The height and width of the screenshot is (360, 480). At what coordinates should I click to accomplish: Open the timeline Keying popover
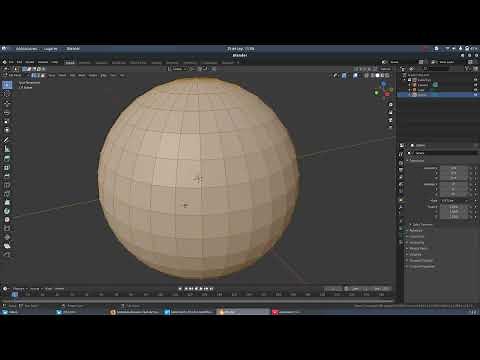[x=35, y=289]
